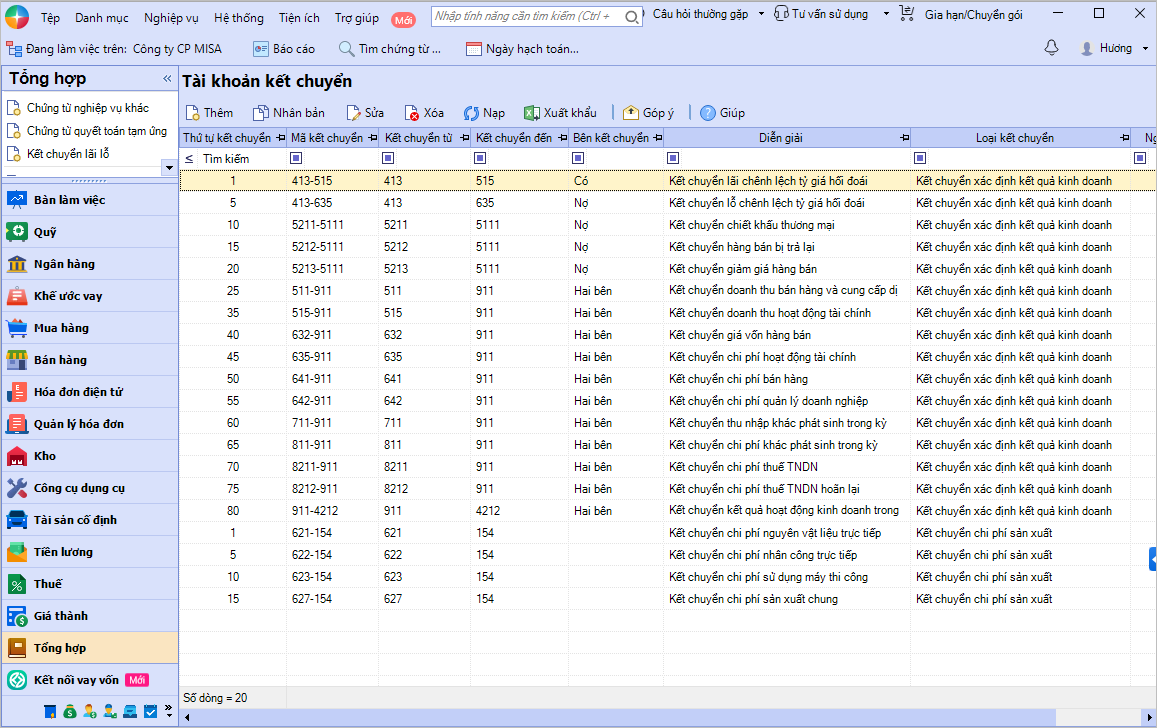Click the Xóa delete icon
Image resolution: width=1157 pixels, height=728 pixels.
pos(412,113)
